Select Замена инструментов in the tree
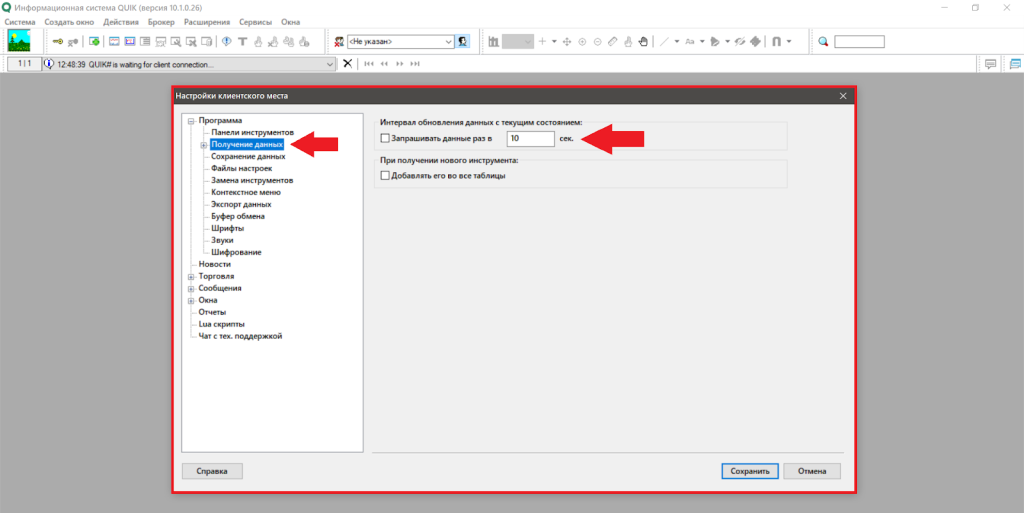Screen dimensions: 1024x513 (252, 180)
